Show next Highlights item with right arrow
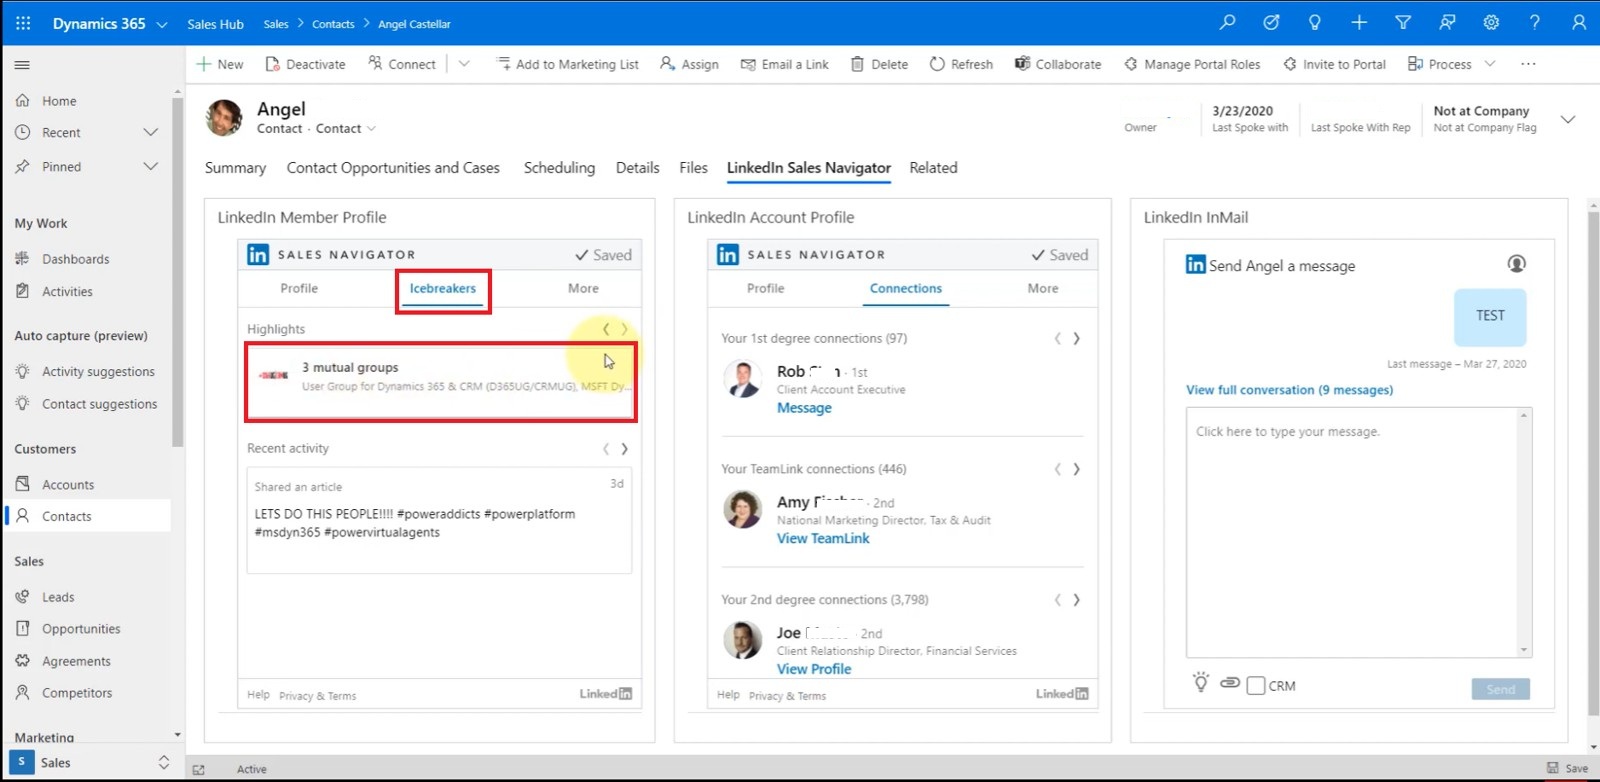 (x=625, y=329)
